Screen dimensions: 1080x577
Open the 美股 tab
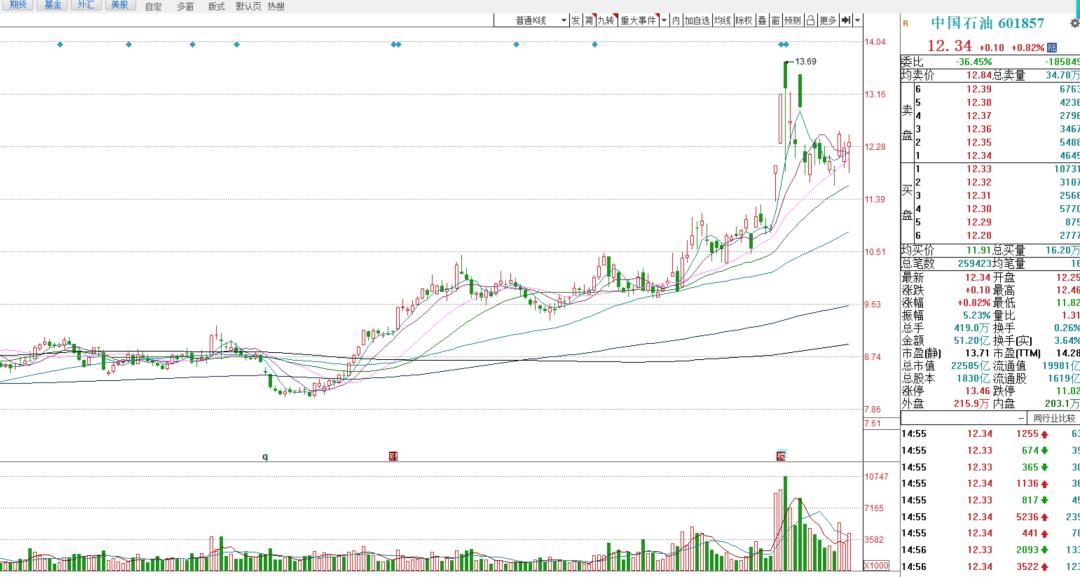click(119, 5)
